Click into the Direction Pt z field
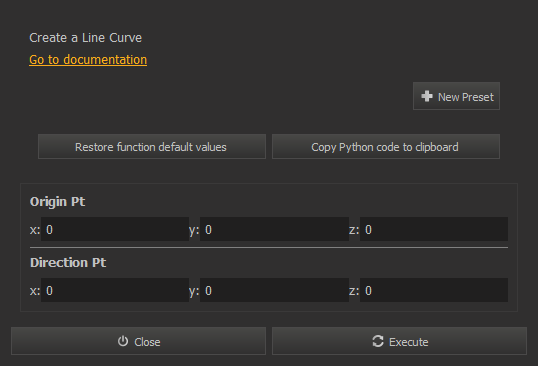 (434, 290)
